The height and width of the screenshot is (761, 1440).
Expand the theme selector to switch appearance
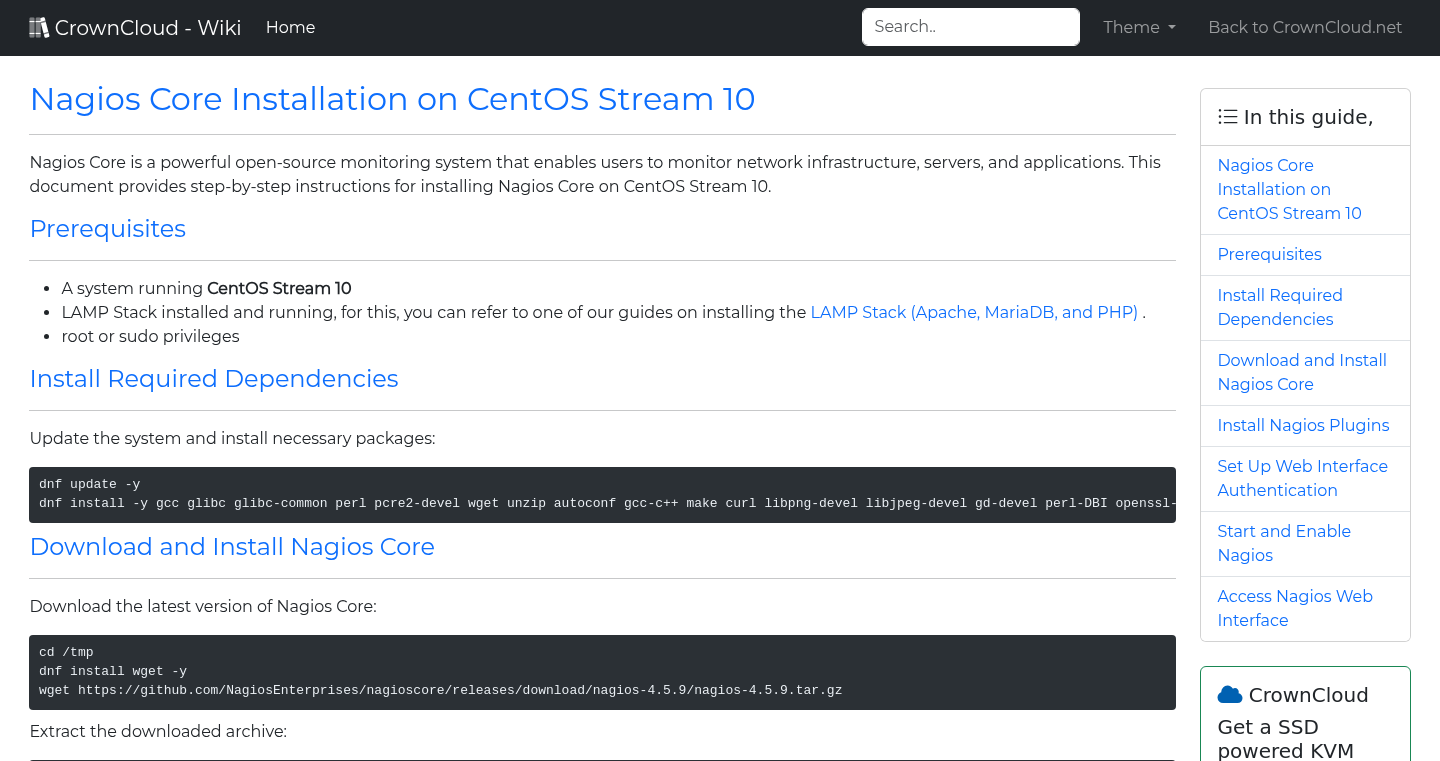tap(1138, 27)
